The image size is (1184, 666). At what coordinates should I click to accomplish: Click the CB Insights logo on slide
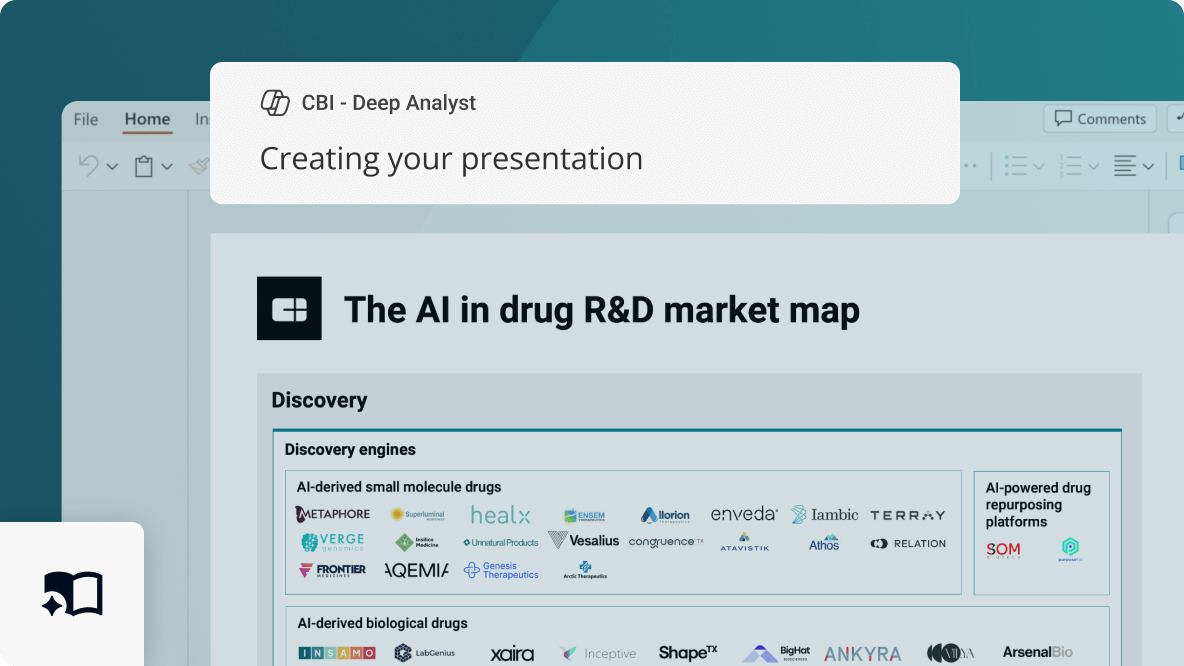coord(289,309)
